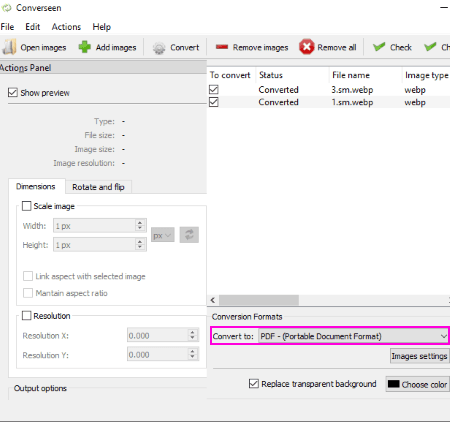Enable the Scale image checkbox
This screenshot has height=422, width=450.
pyautogui.click(x=26, y=206)
